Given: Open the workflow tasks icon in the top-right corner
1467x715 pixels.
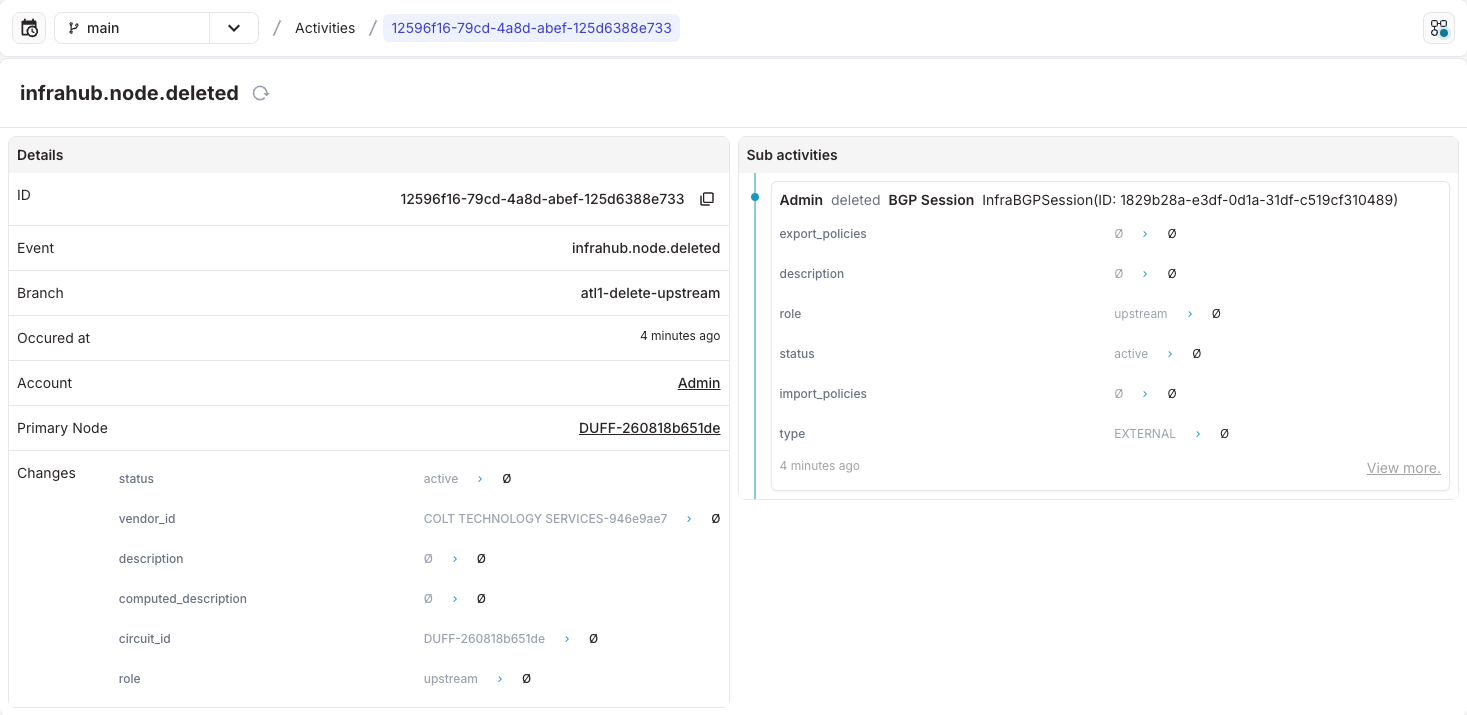Looking at the screenshot, I should 1438,27.
